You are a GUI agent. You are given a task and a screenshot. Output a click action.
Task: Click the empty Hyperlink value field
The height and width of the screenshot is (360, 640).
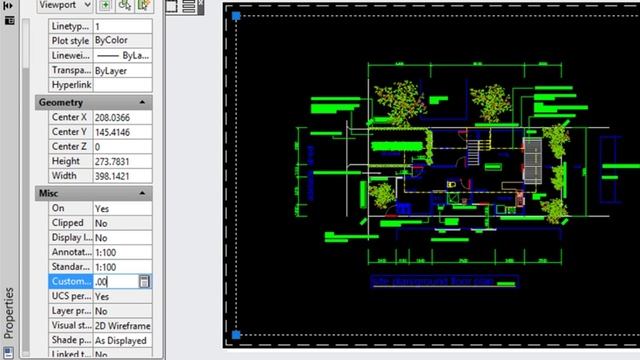[x=122, y=85]
